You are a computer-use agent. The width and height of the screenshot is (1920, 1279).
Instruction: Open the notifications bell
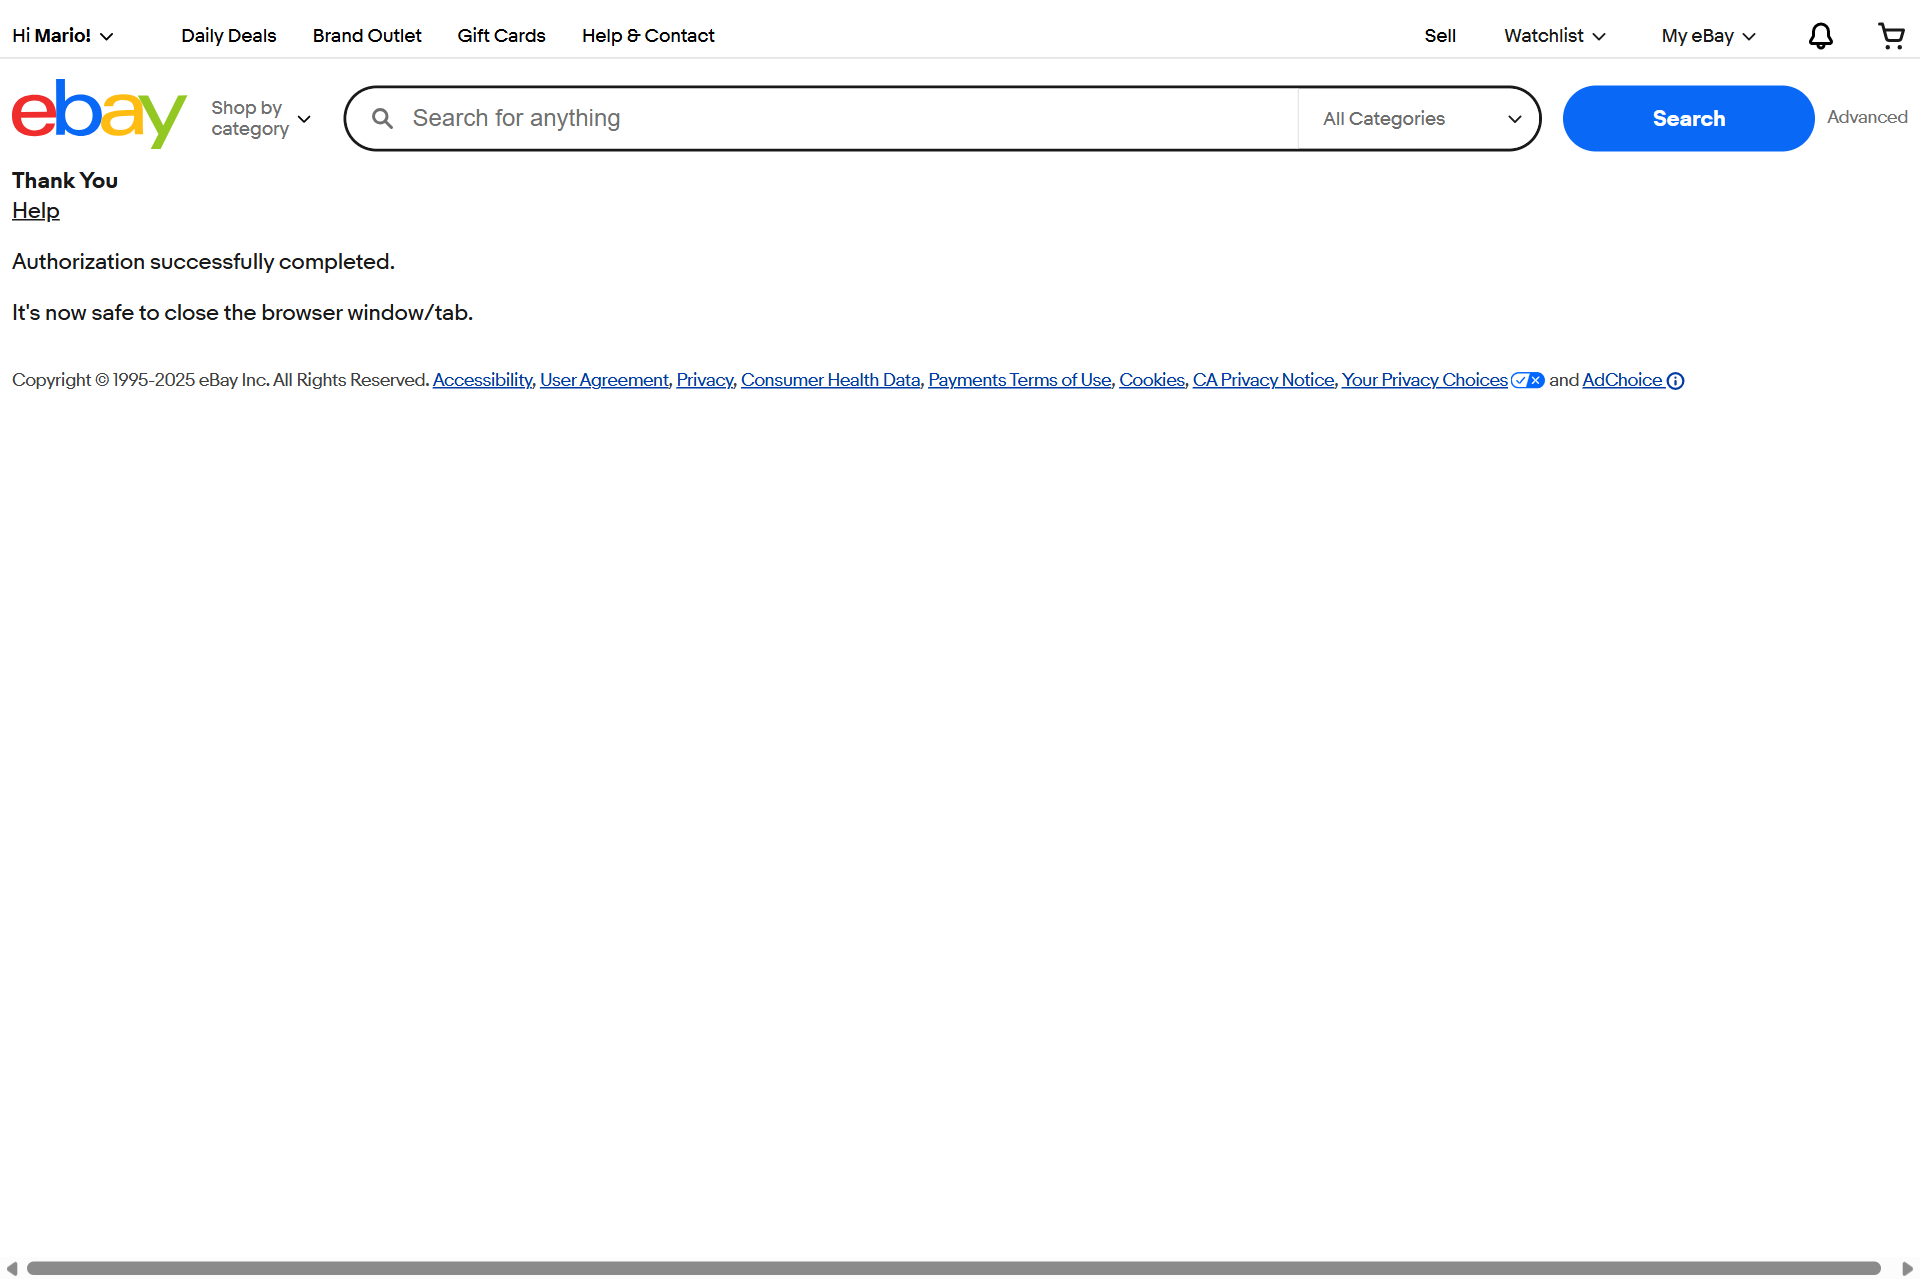click(x=1820, y=35)
